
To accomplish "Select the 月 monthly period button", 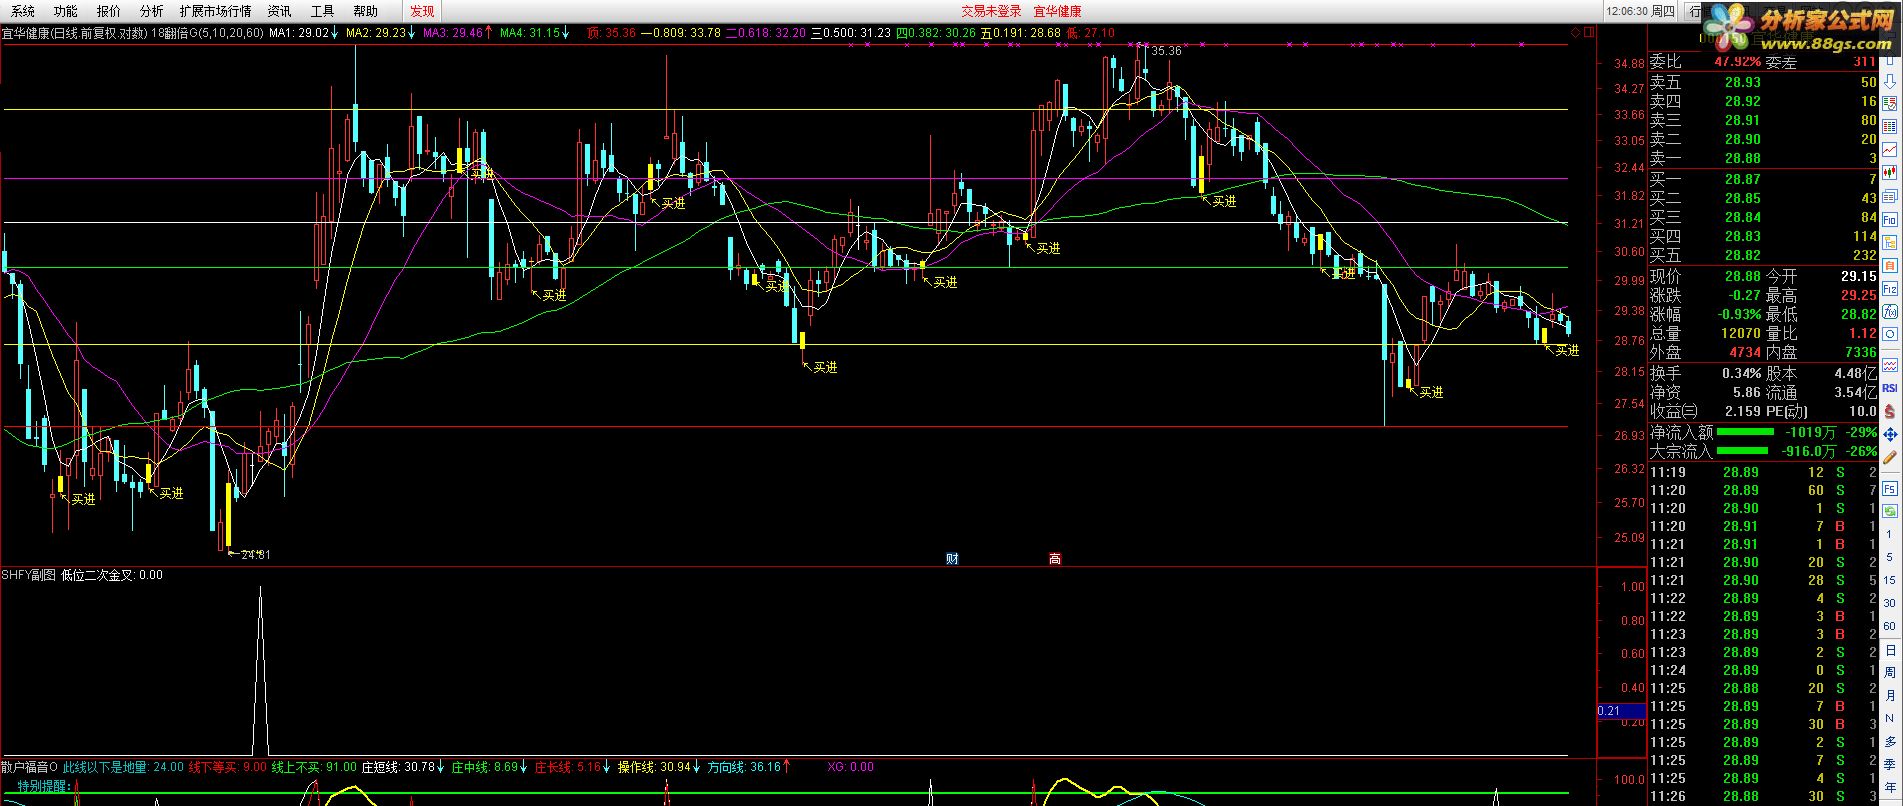I will (1890, 696).
